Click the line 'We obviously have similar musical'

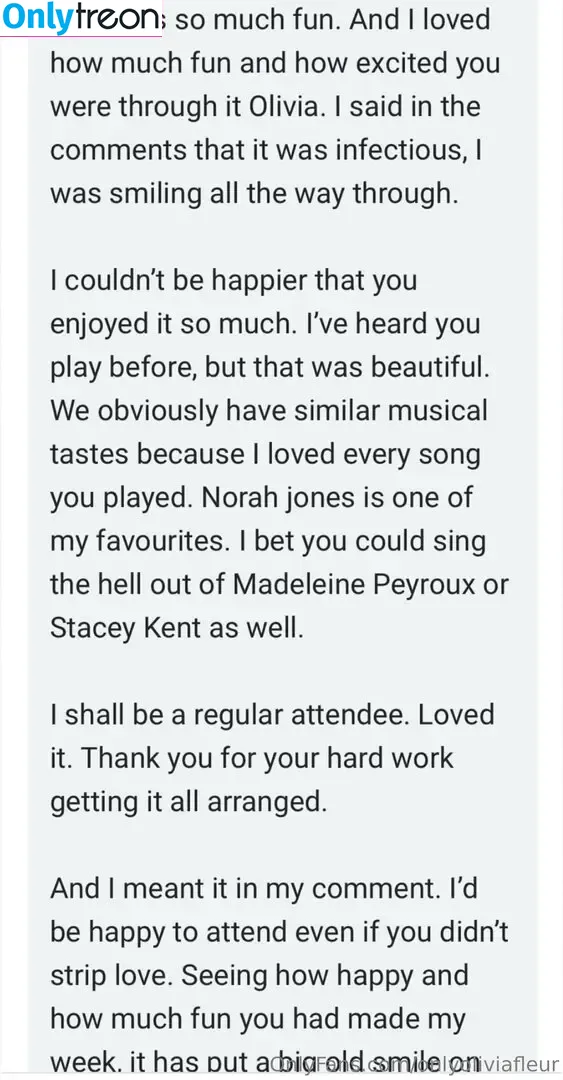pyautogui.click(x=269, y=411)
